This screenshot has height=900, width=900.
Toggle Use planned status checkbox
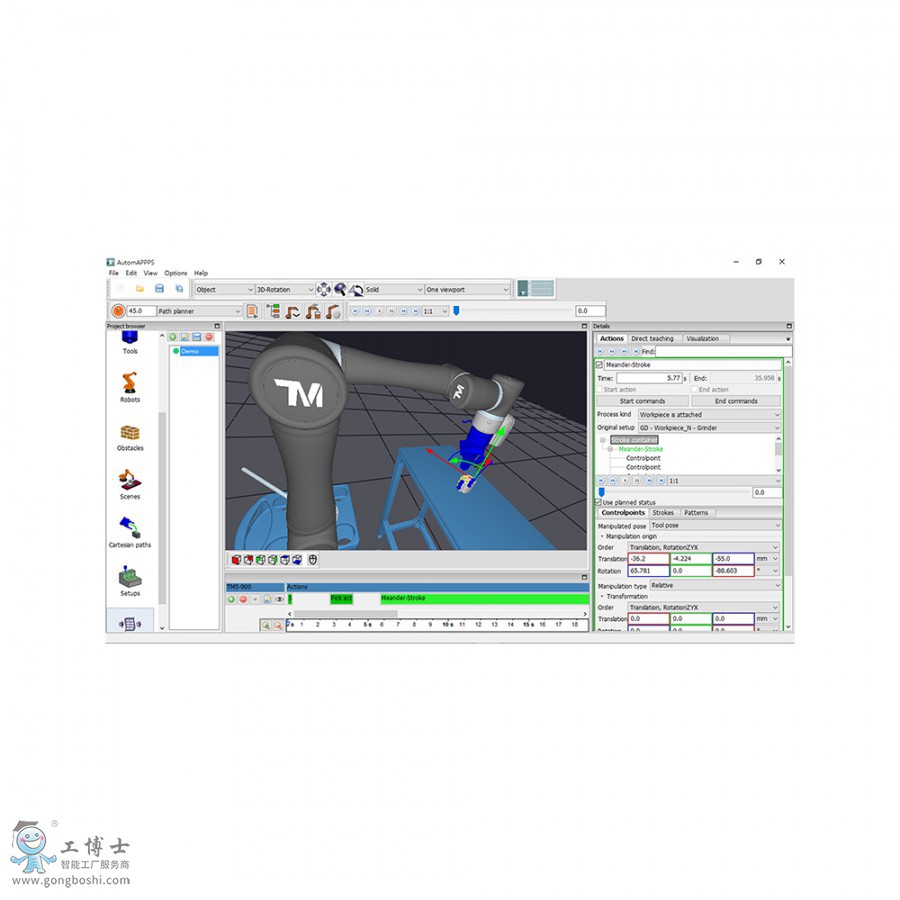click(598, 502)
